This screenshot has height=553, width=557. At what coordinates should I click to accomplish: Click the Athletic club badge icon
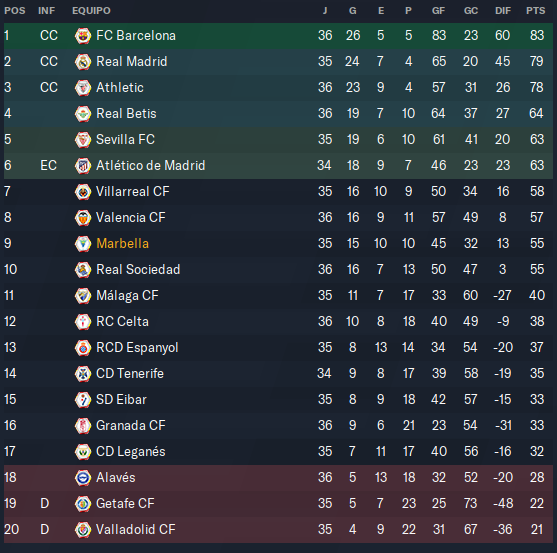pos(83,87)
